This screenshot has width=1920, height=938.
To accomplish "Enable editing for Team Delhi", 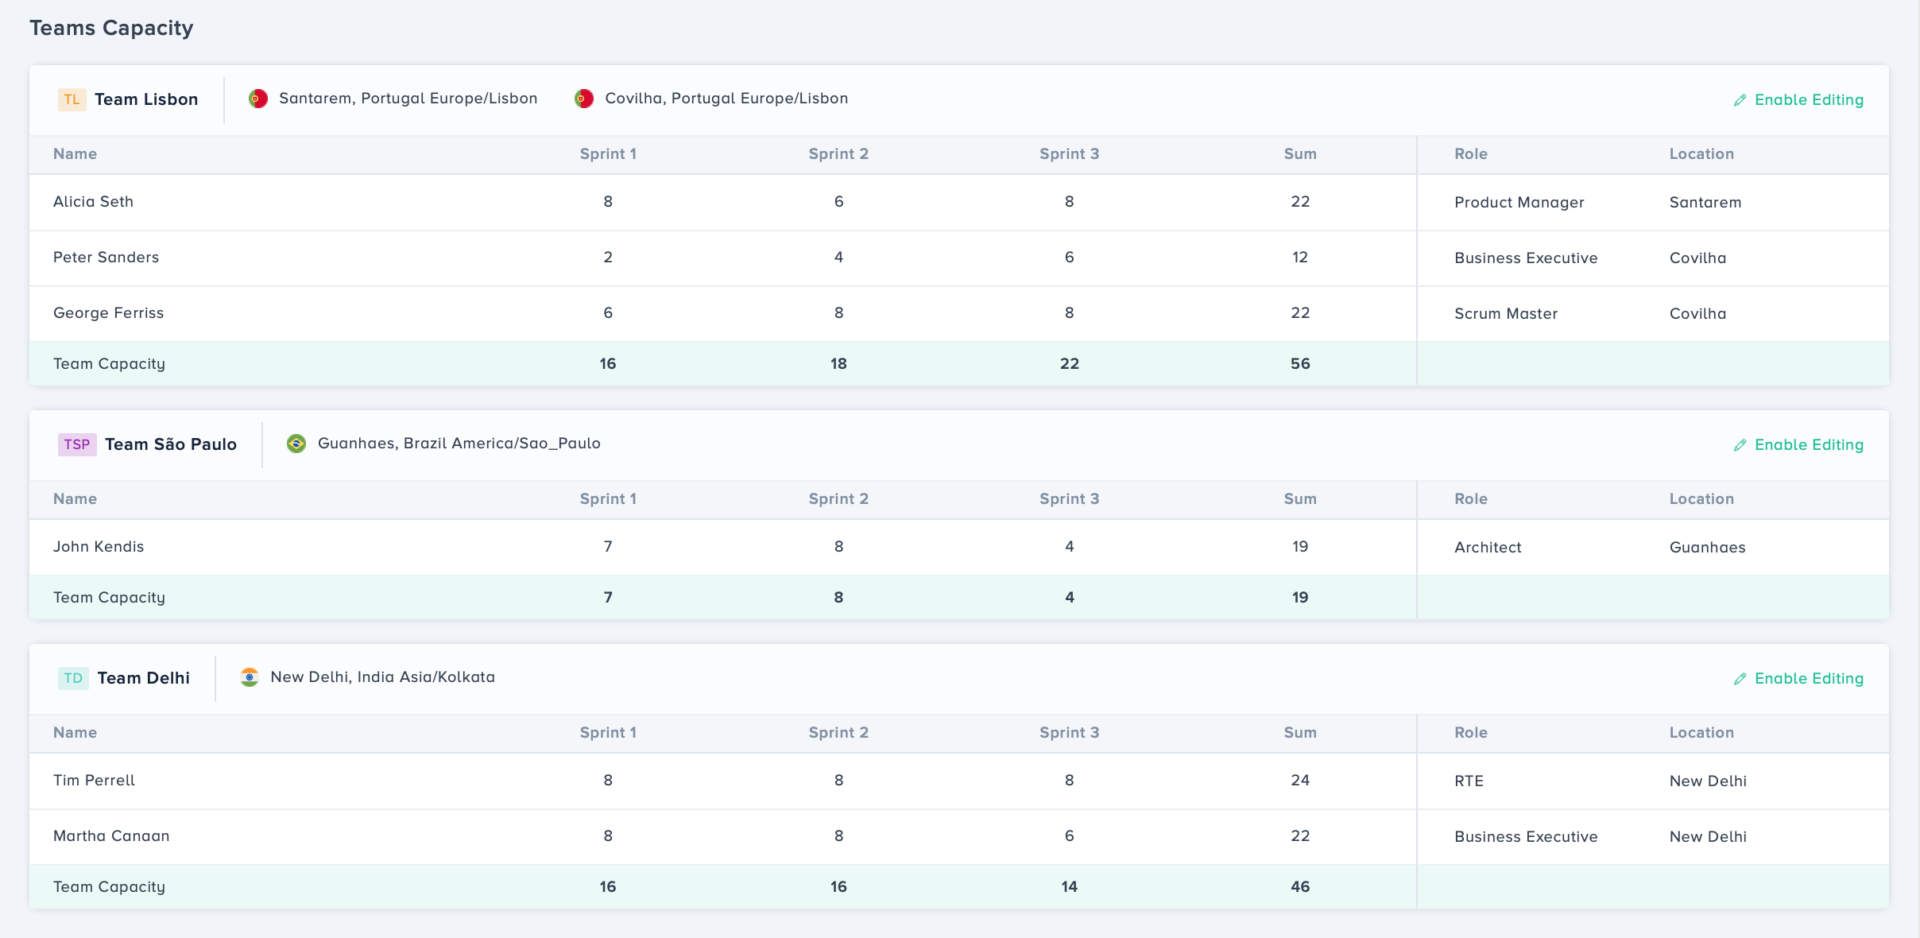I will click(x=1808, y=678).
